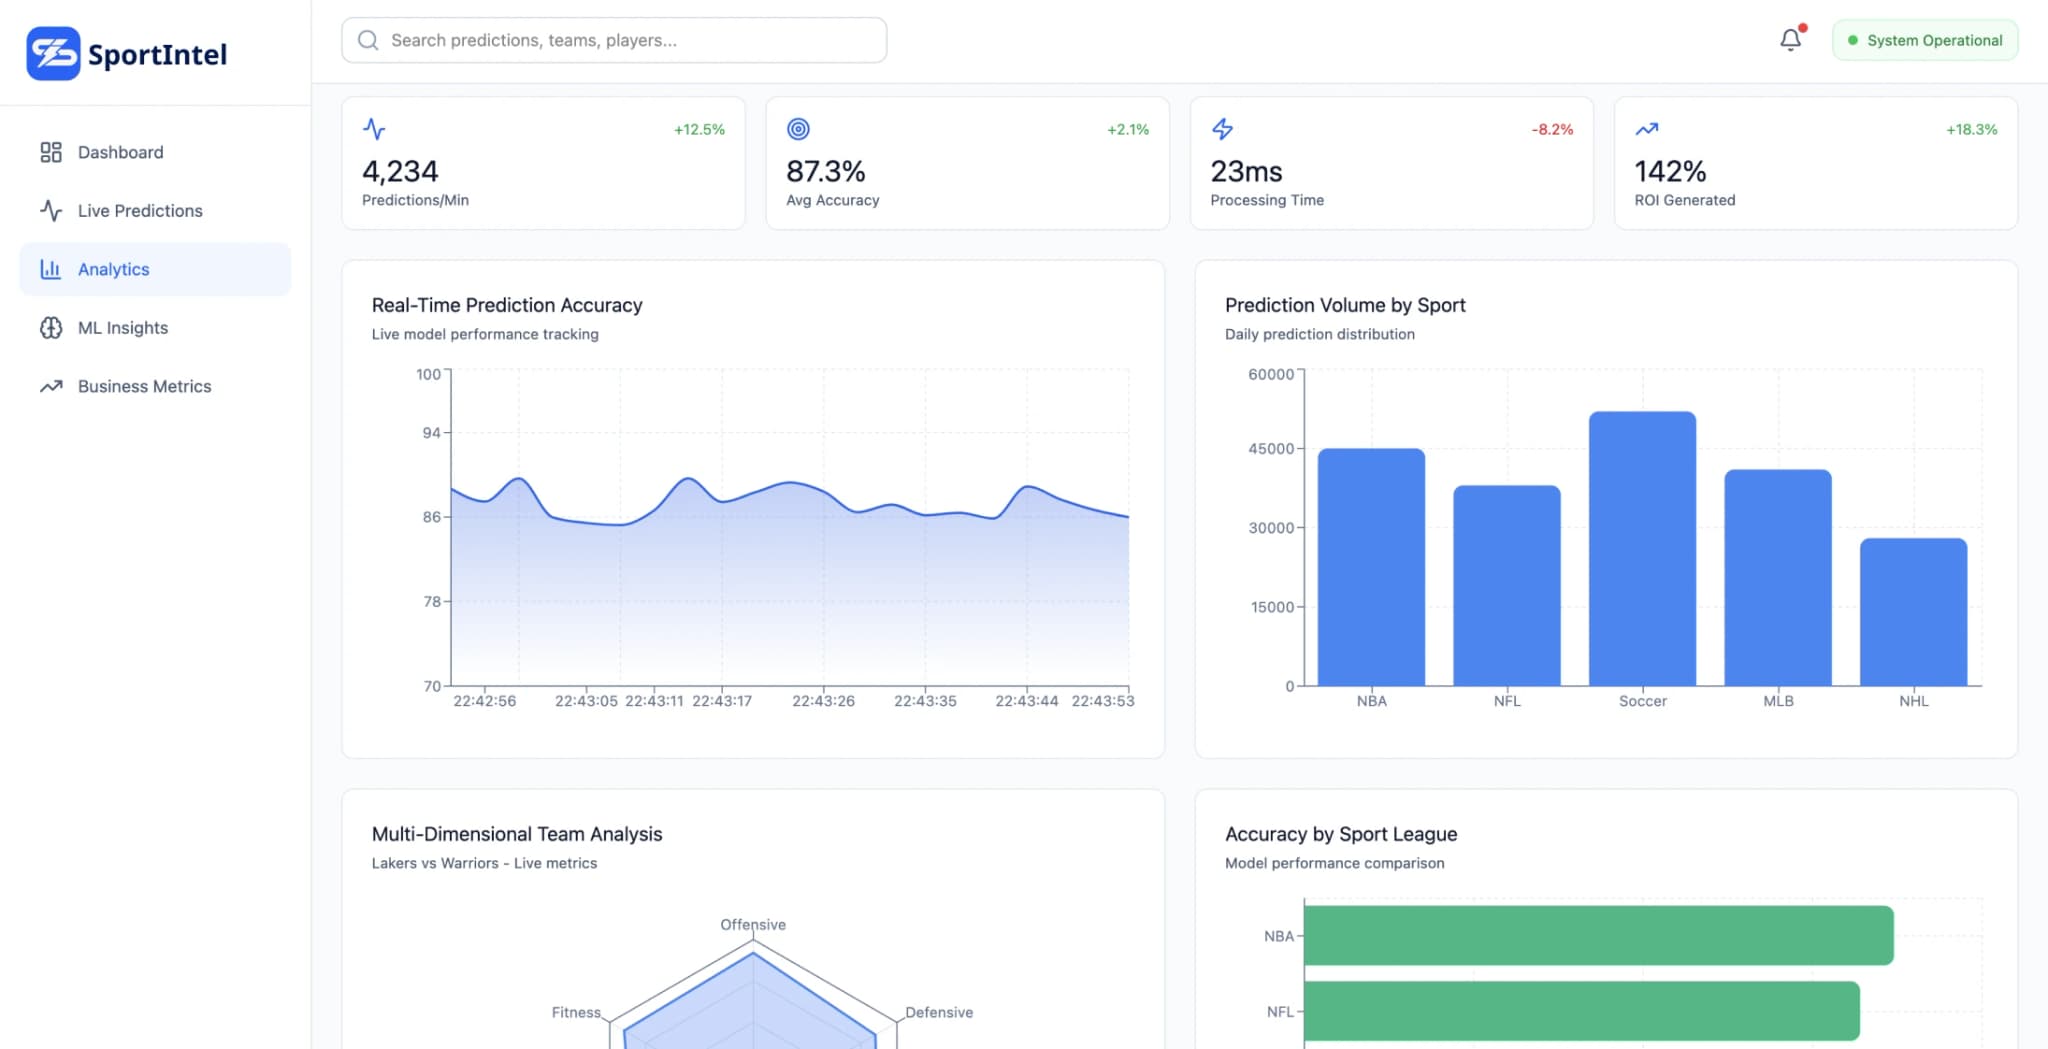Image resolution: width=2048 pixels, height=1049 pixels.
Task: Select the NHL bar in volume chart
Action: coord(1913,612)
